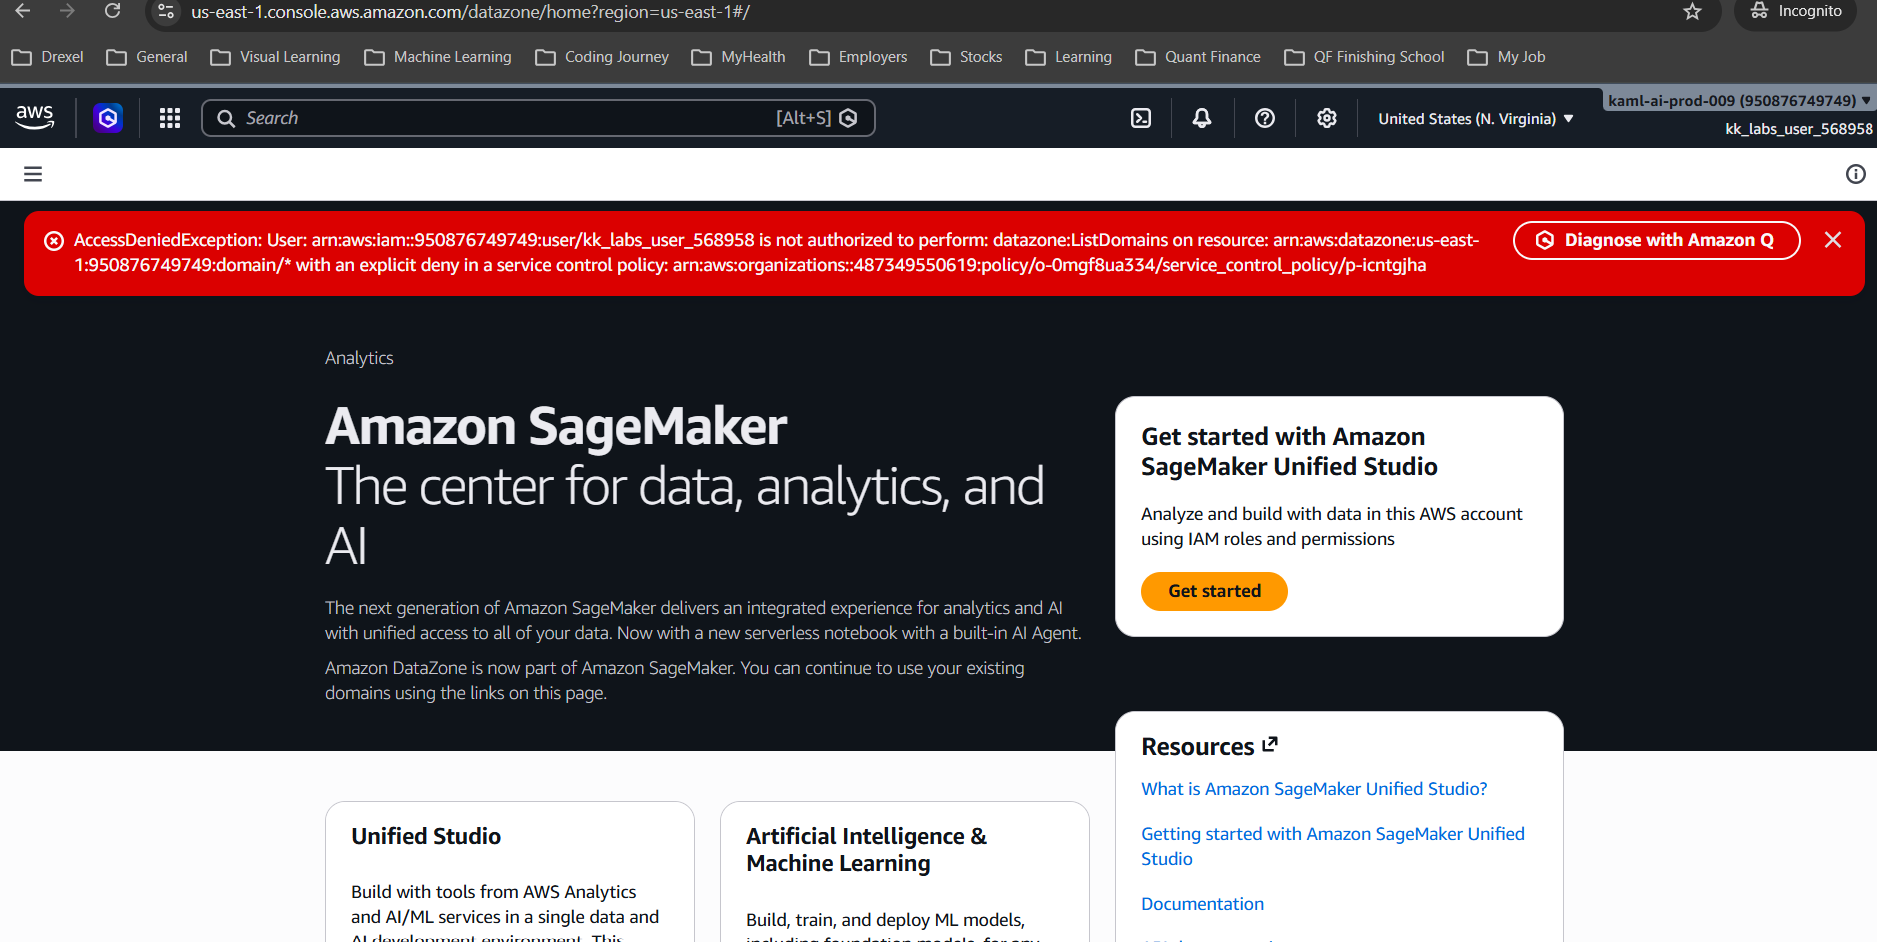Focus the AWS Search field
The width and height of the screenshot is (1877, 942).
[x=538, y=118]
